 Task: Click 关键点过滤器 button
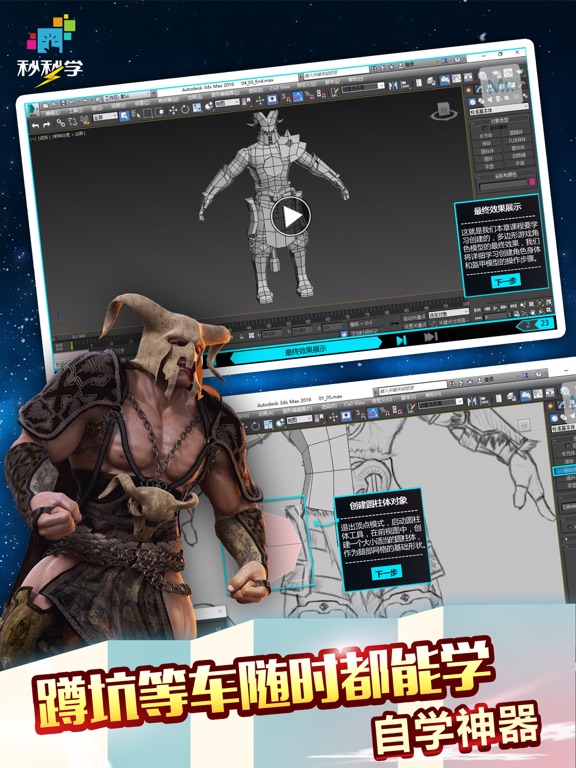452,322
